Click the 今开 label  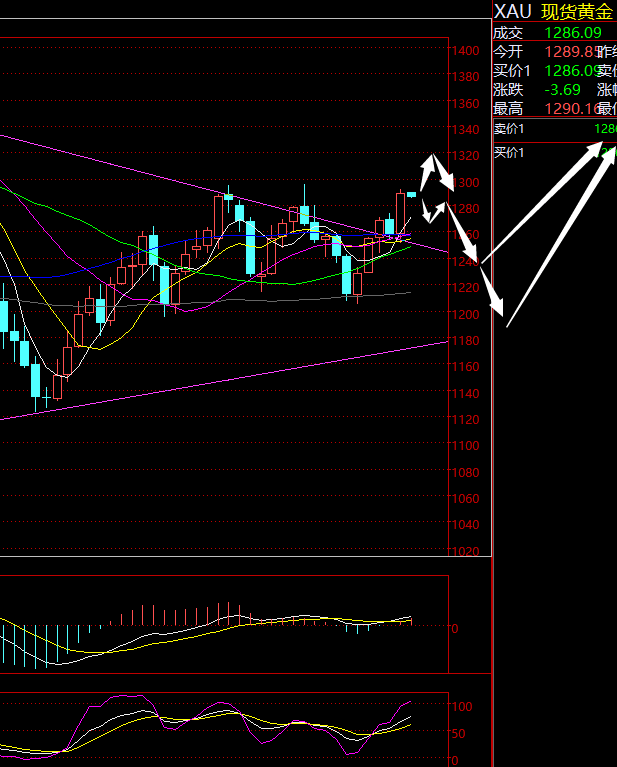click(x=508, y=52)
